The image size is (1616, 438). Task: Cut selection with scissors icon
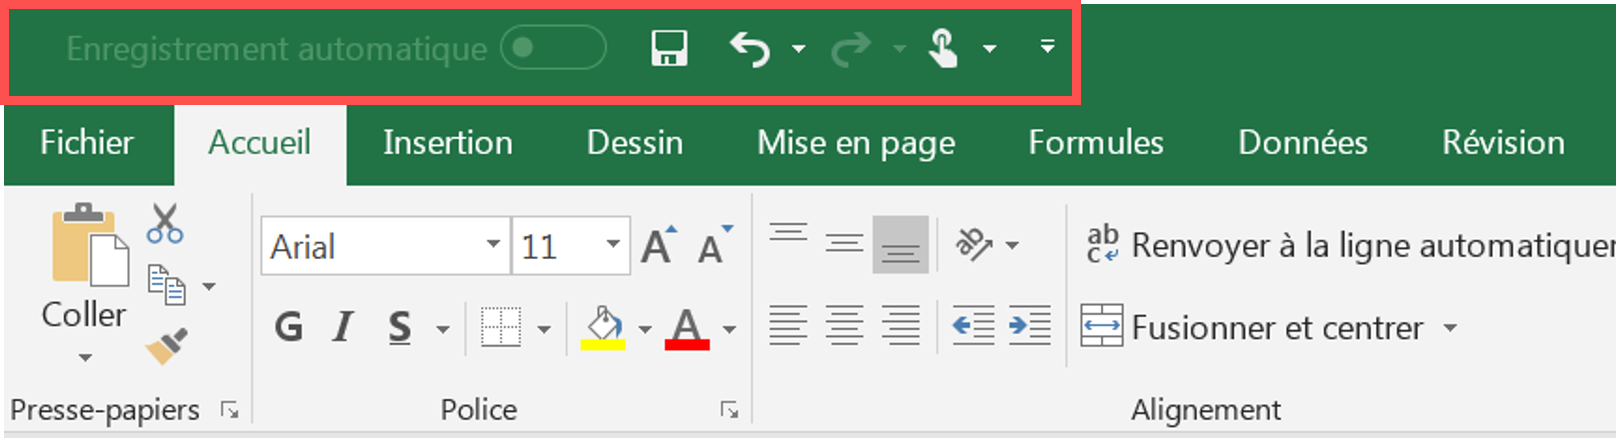165,224
